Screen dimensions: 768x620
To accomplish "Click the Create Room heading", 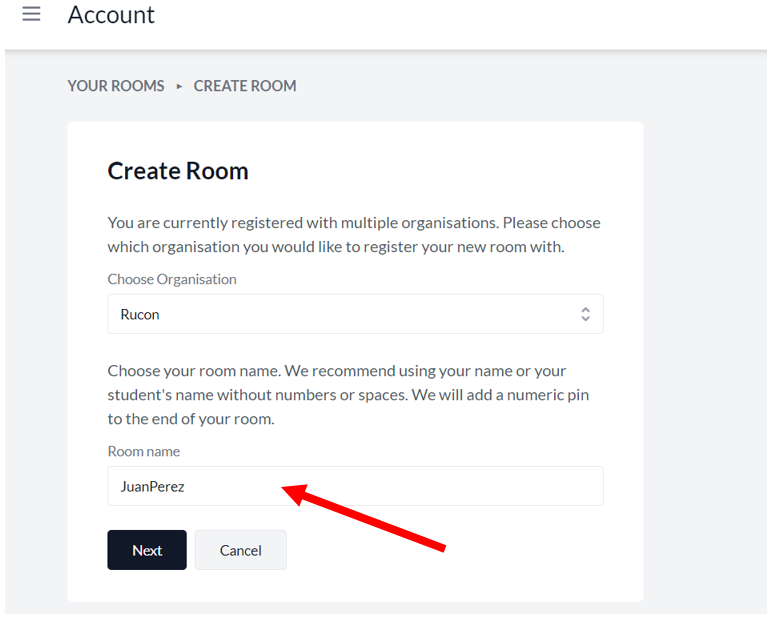I will pos(178,171).
